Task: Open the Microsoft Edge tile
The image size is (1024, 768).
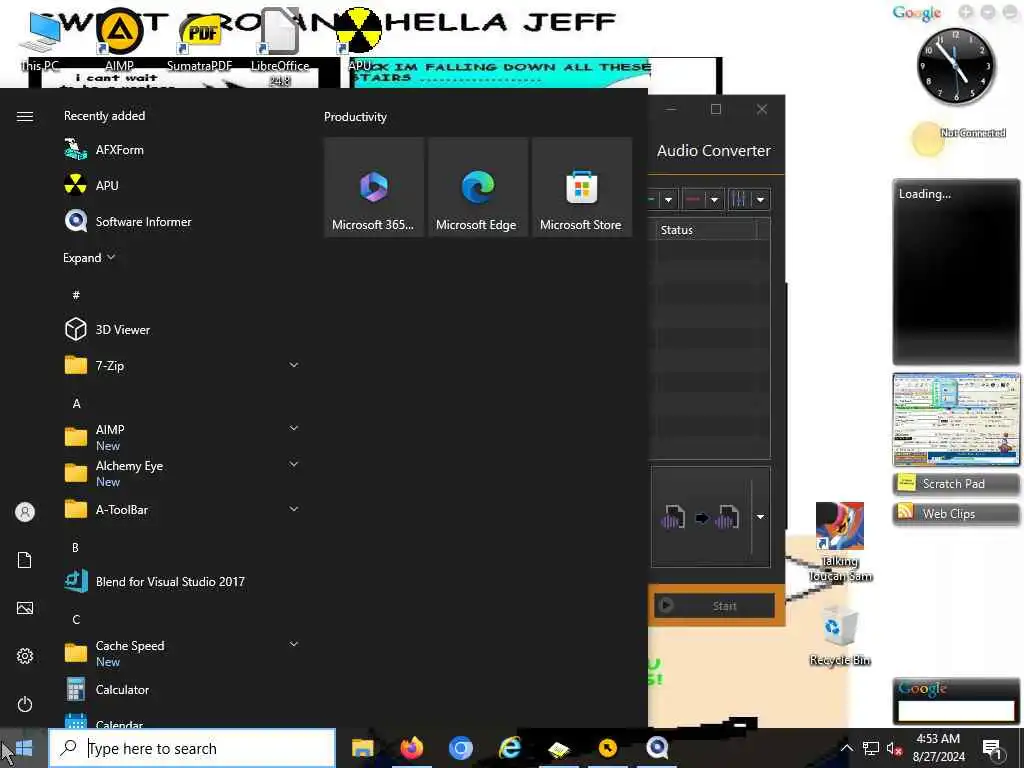Action: (477, 187)
